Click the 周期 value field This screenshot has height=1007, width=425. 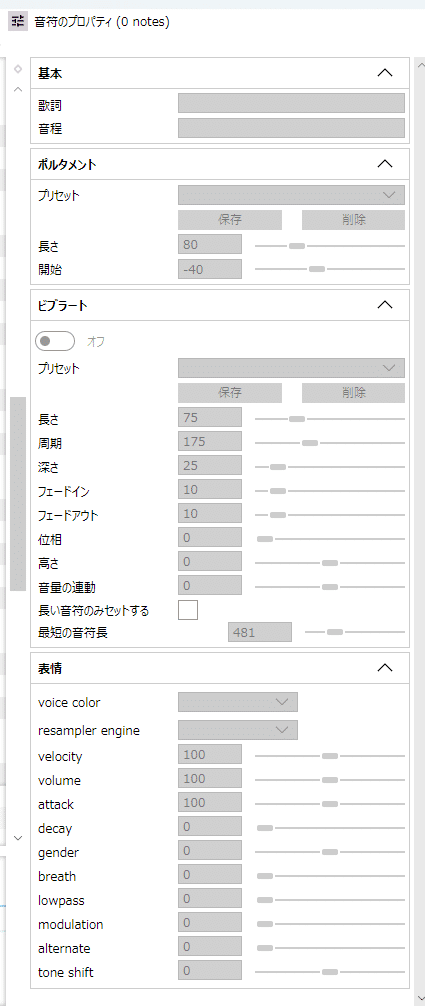[210, 441]
